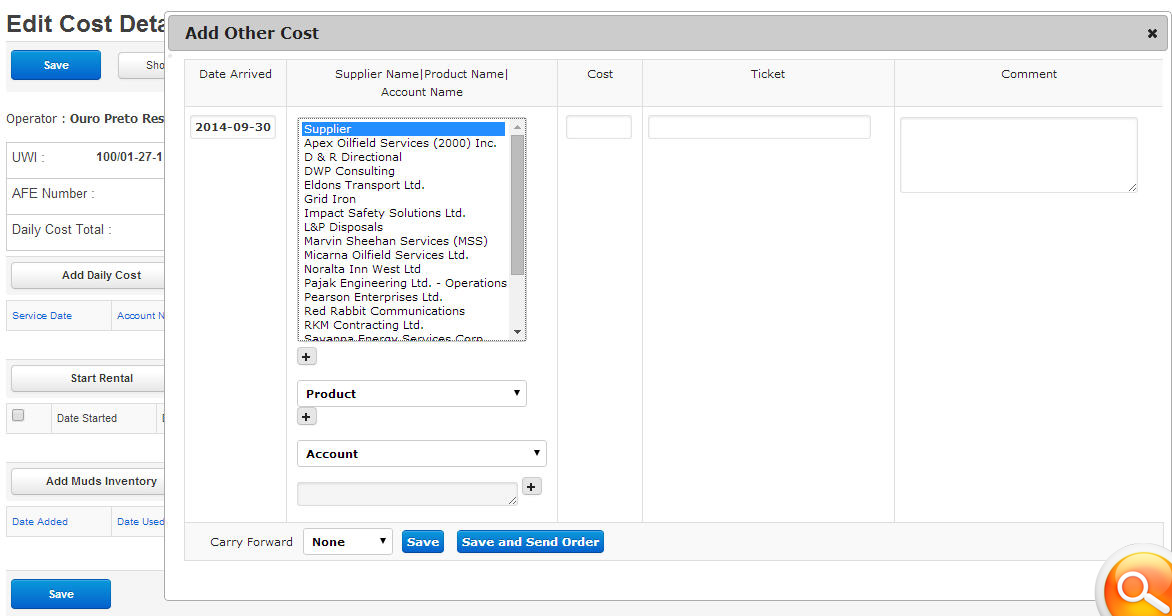Click Save and Send Order

(530, 542)
